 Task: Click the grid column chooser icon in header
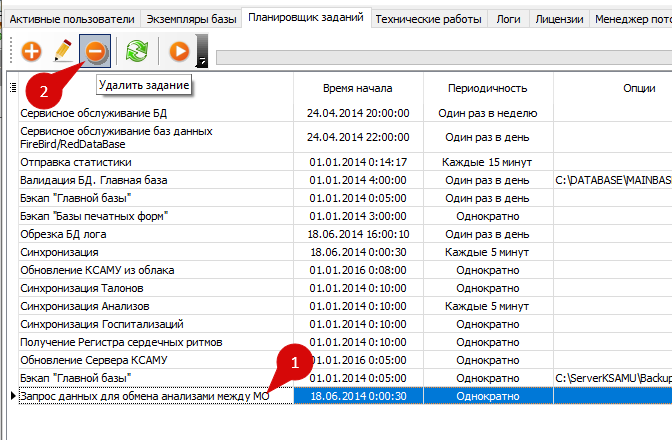coord(13,88)
